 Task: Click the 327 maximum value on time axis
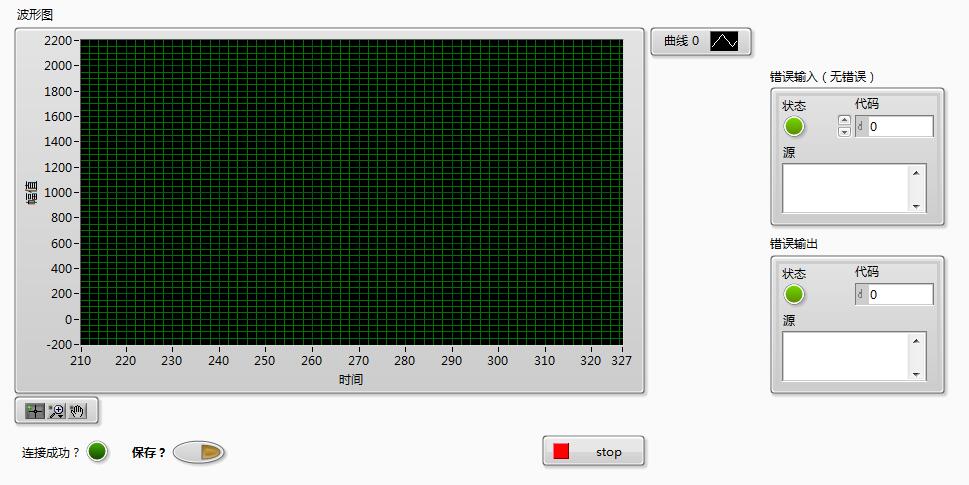pyautogui.click(x=620, y=361)
